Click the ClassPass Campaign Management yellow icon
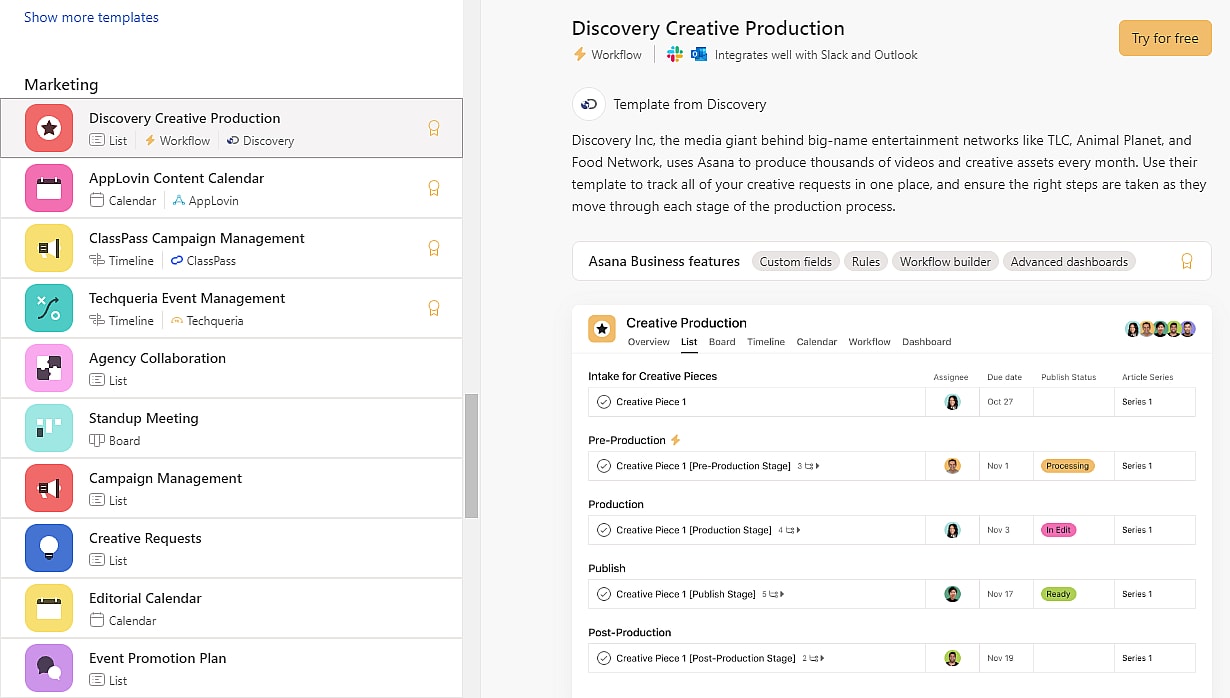 [49, 248]
